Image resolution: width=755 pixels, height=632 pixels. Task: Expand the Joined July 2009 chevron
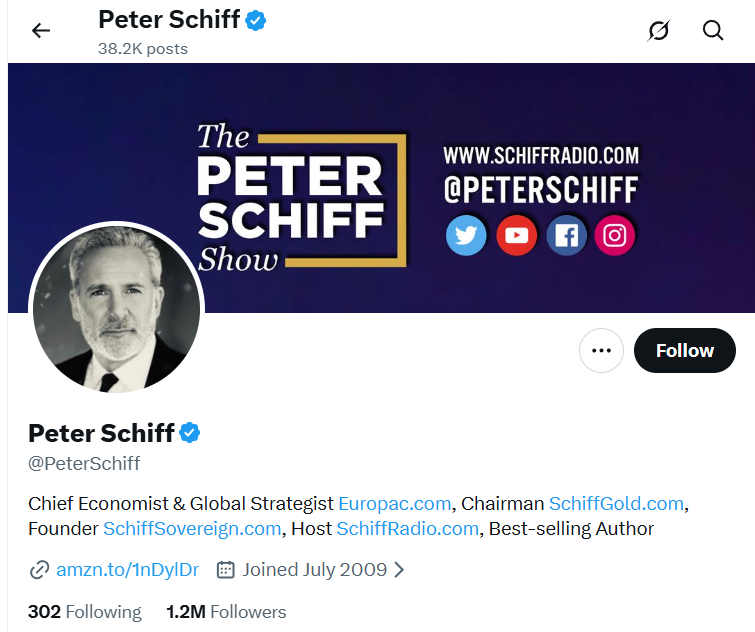[399, 570]
